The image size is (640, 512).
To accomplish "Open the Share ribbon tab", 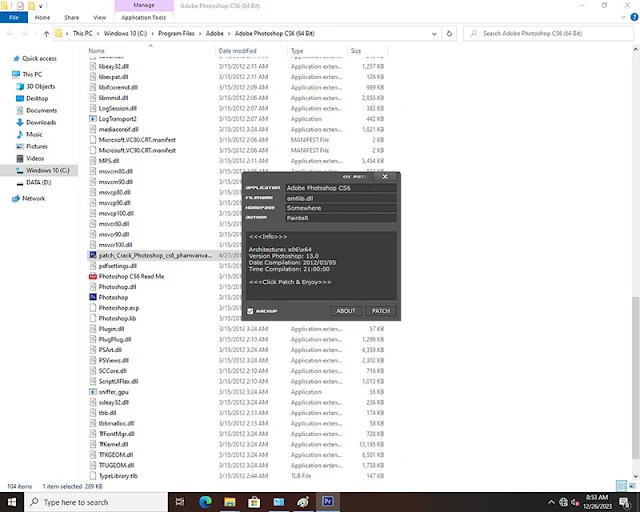I will pyautogui.click(x=71, y=18).
